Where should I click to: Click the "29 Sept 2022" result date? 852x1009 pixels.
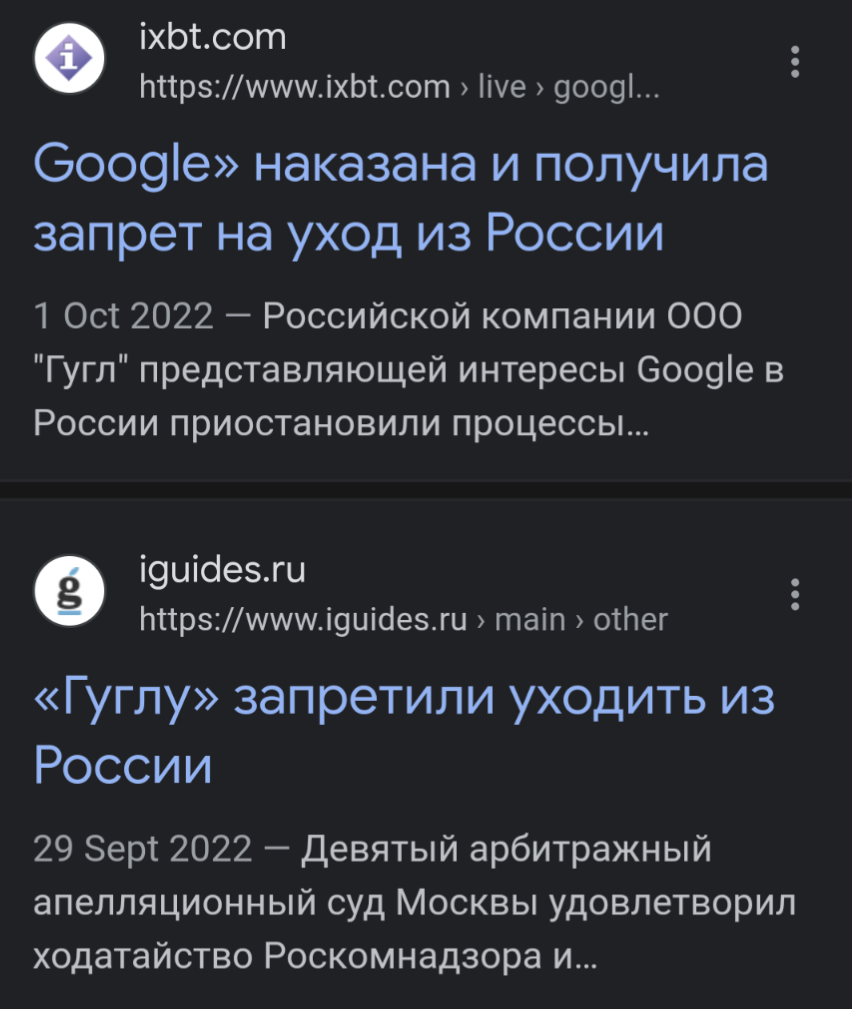click(142, 849)
